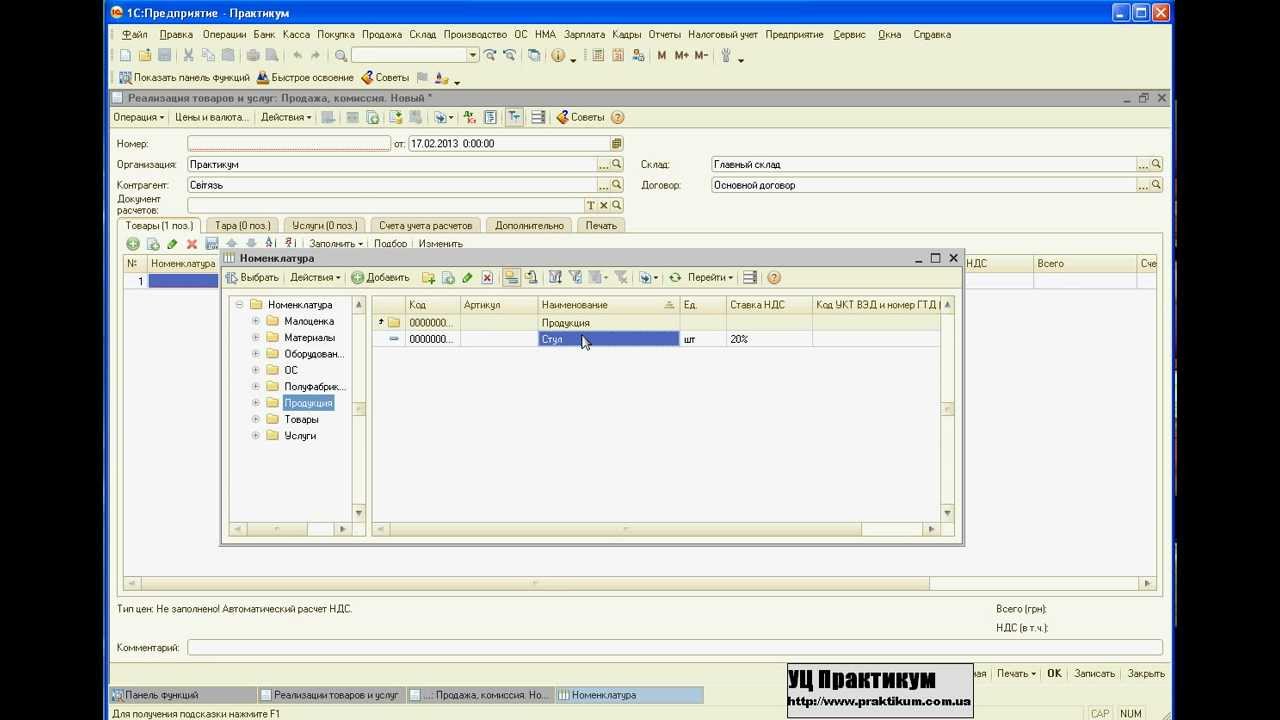Click the Cut scissors icon in main toolbar
Screen dimensions: 1280x720
click(x=188, y=55)
